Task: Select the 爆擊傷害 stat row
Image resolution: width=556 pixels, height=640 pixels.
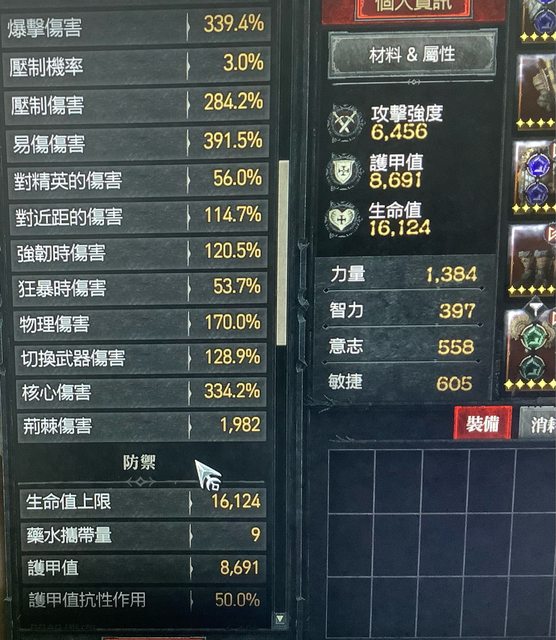Action: 136,26
